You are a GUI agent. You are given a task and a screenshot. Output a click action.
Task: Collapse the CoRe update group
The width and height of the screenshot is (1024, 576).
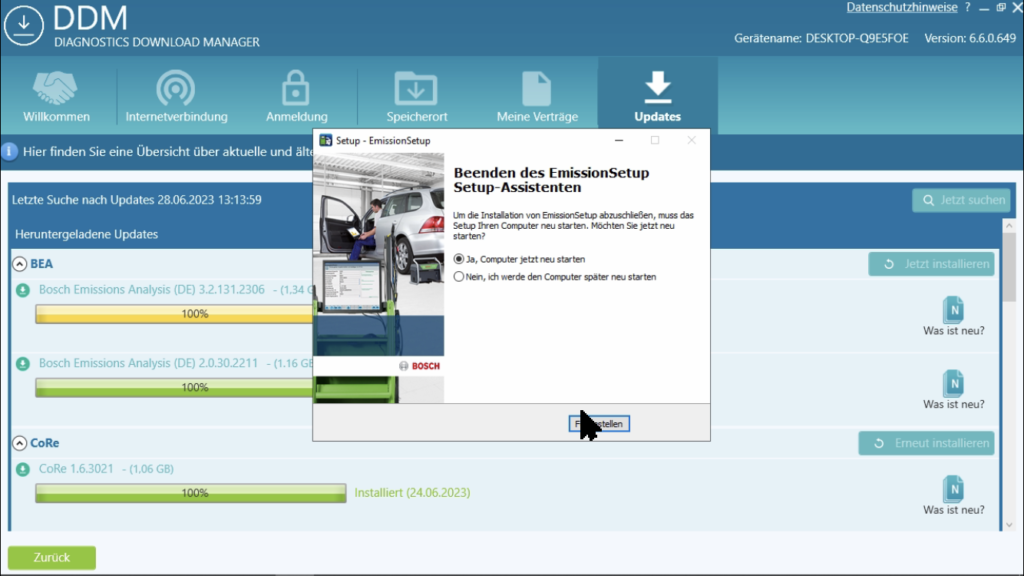[x=20, y=443]
